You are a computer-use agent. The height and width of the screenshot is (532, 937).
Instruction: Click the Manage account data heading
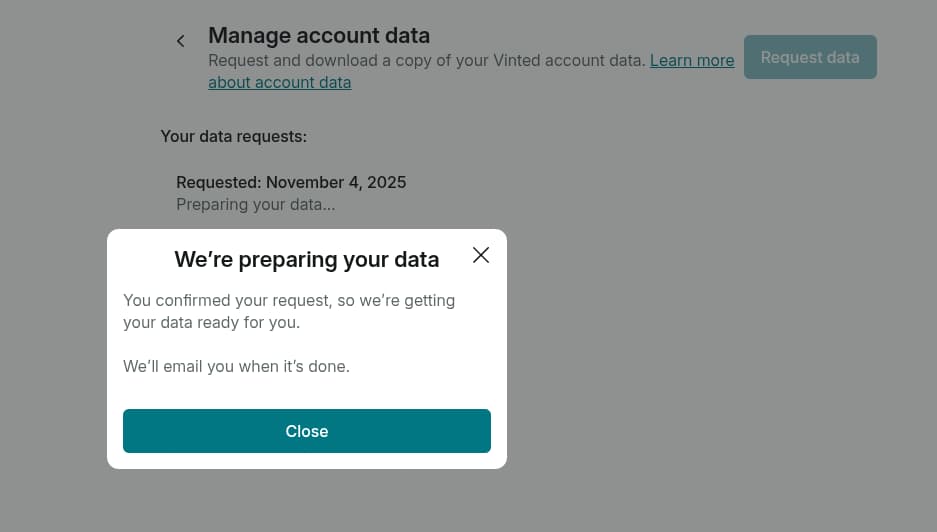(318, 36)
